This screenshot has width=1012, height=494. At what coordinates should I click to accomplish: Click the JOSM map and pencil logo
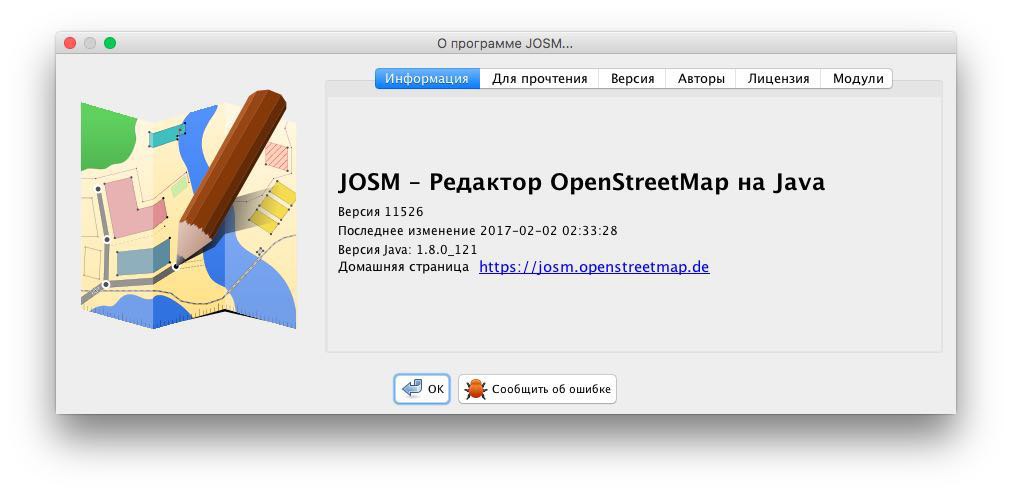[x=188, y=209]
